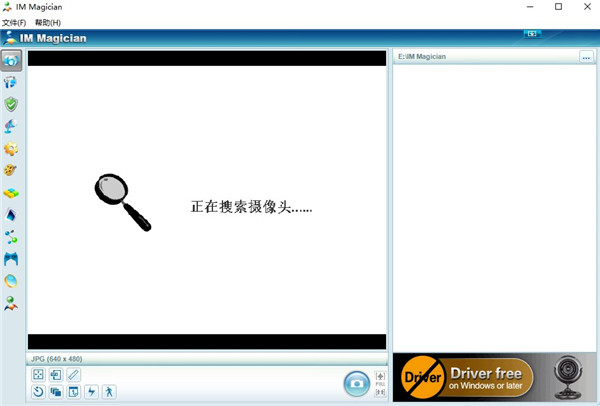Open the 帮助(H) menu
600x406 pixels.
tap(47, 22)
